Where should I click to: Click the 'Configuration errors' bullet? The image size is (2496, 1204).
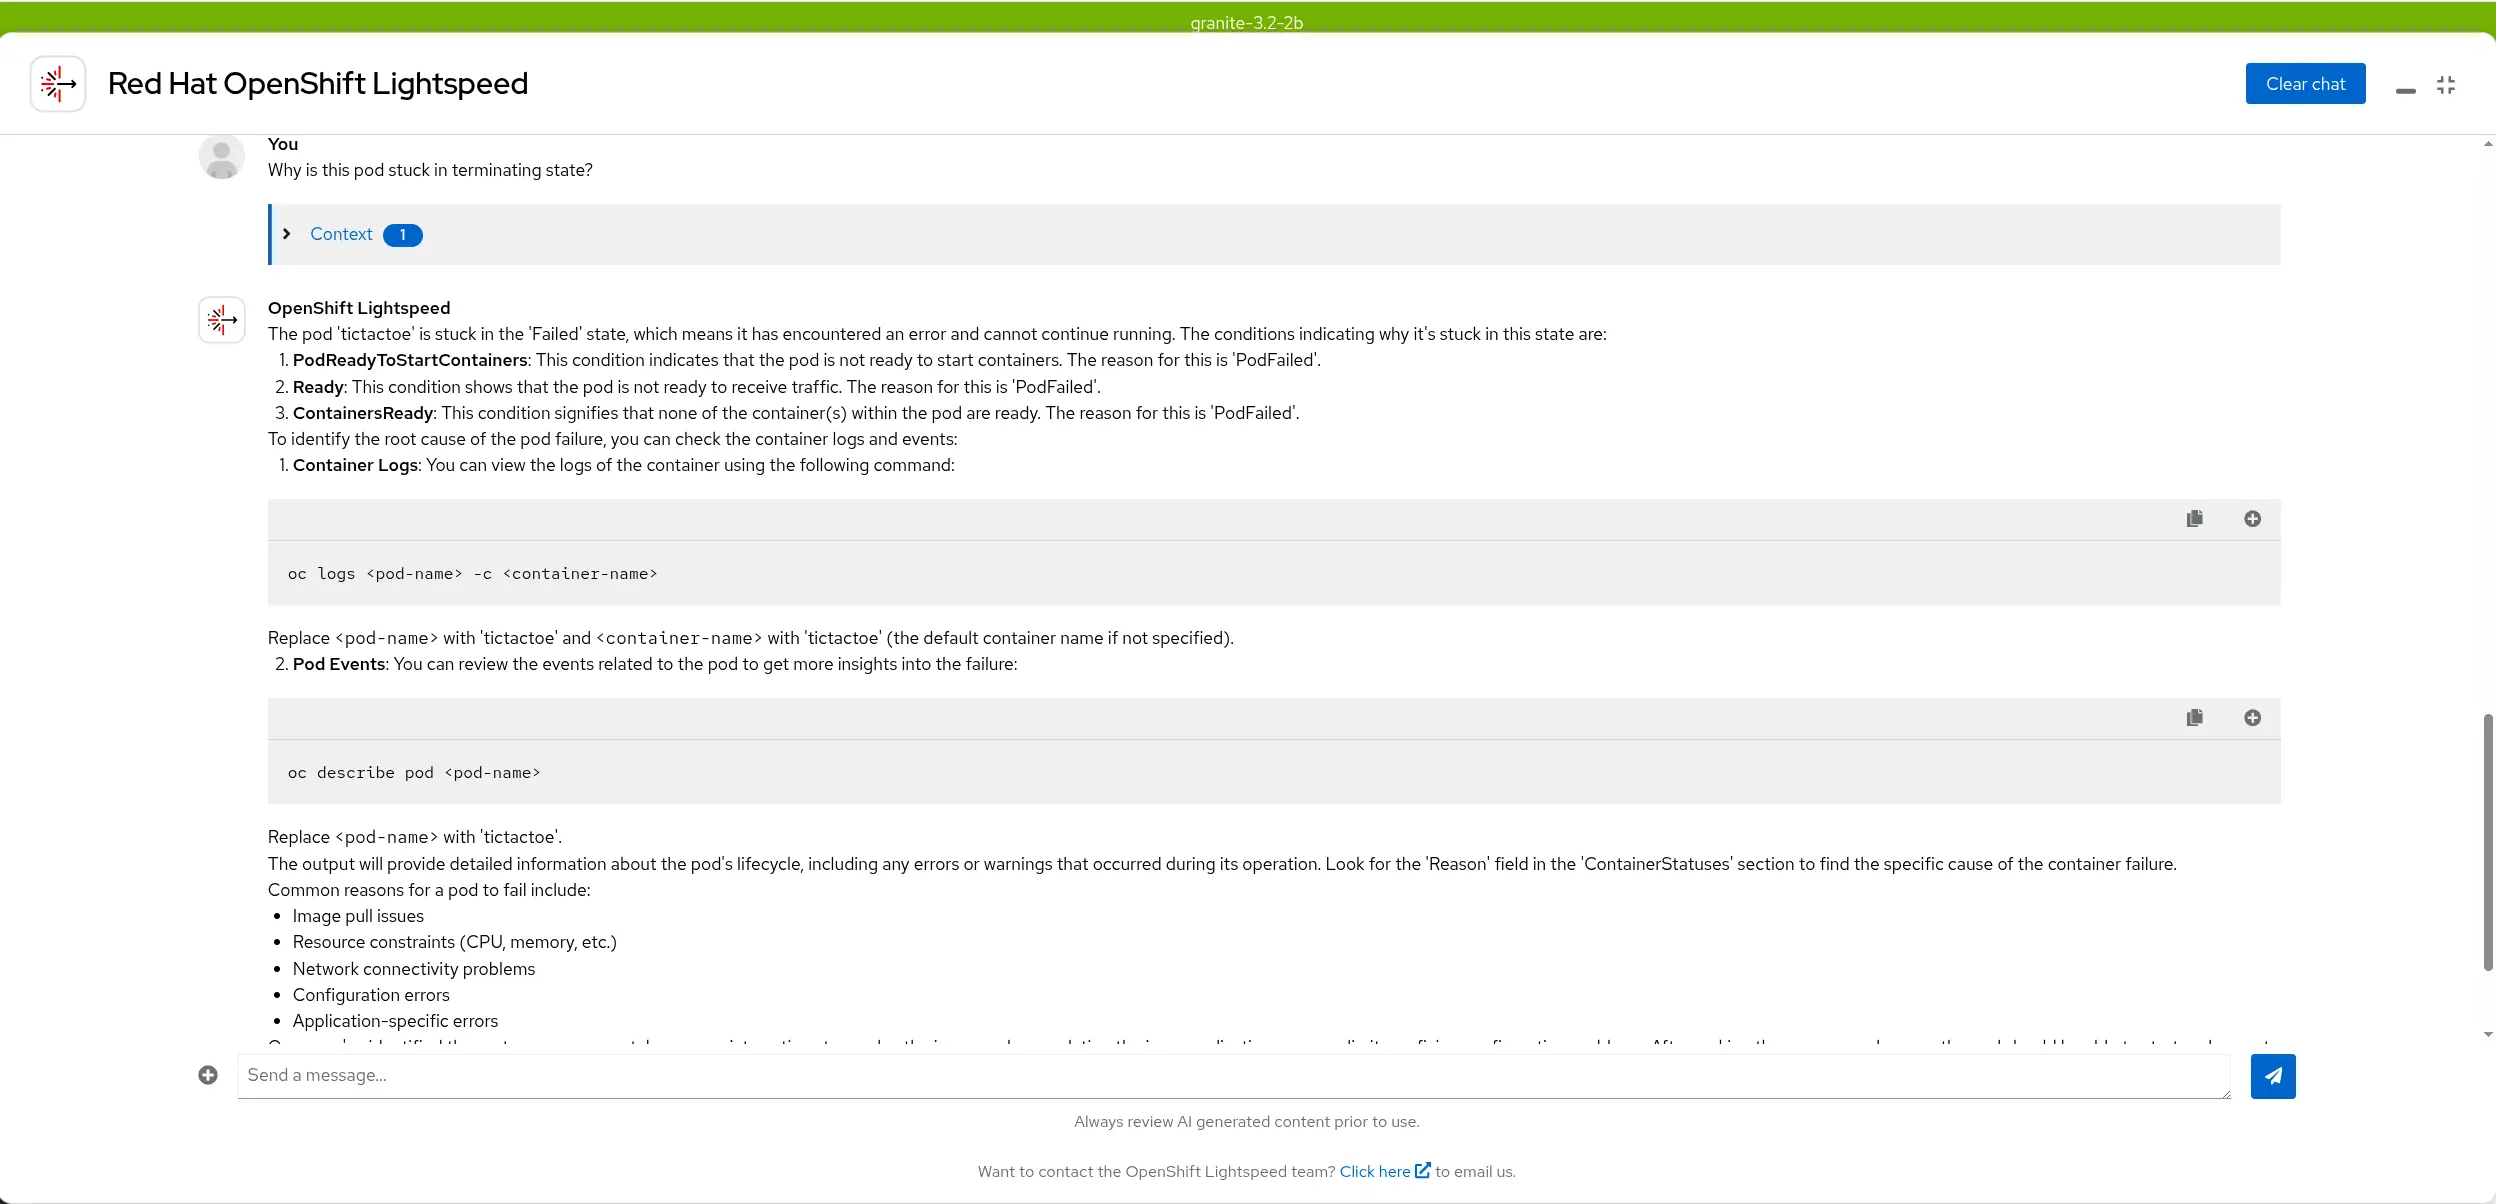(371, 995)
